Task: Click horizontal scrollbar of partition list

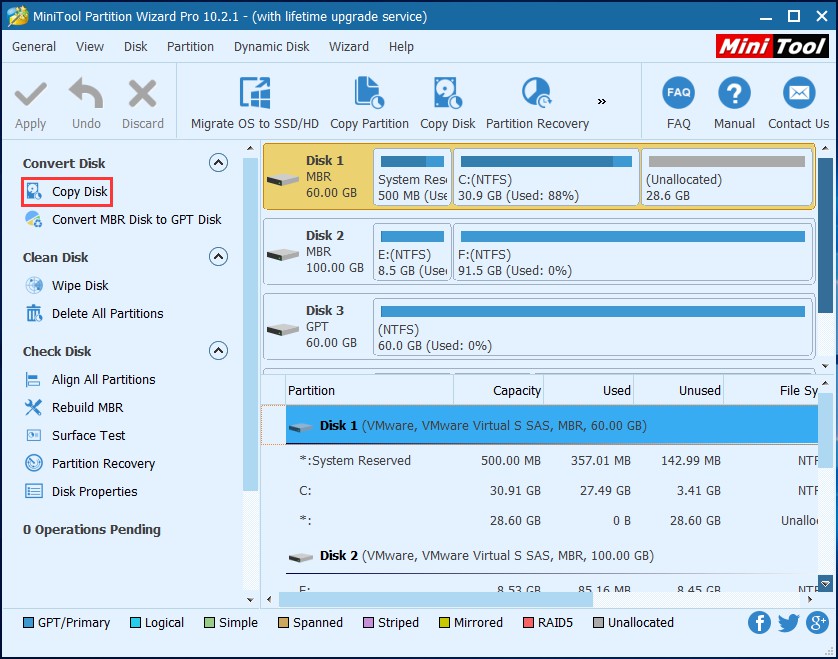Action: coord(436,600)
